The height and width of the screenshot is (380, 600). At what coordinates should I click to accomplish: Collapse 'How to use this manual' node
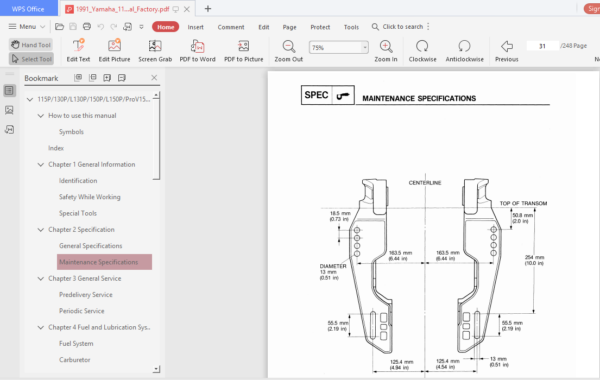[41, 116]
